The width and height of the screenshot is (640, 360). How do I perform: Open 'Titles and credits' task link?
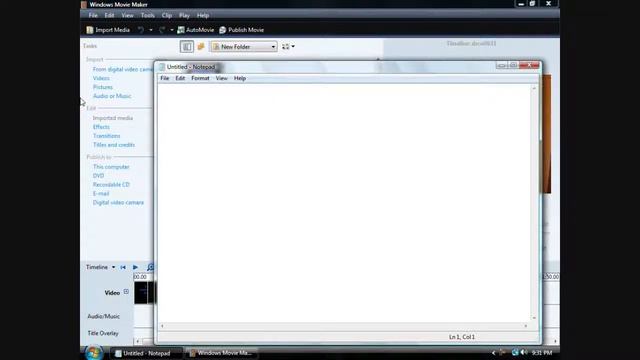pyautogui.click(x=113, y=145)
